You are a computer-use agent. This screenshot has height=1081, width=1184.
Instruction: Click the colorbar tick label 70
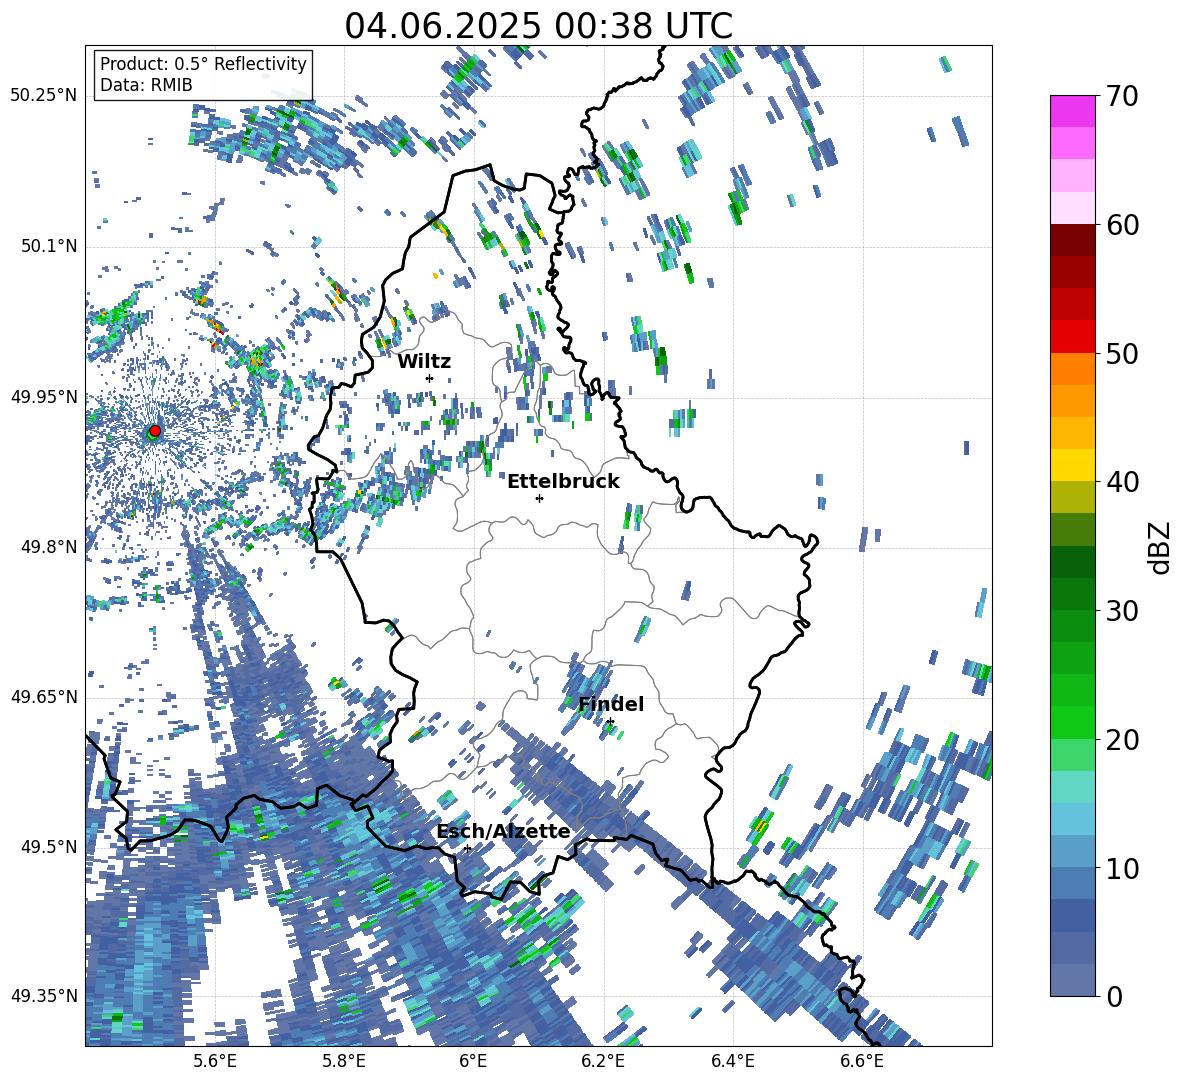point(1122,97)
